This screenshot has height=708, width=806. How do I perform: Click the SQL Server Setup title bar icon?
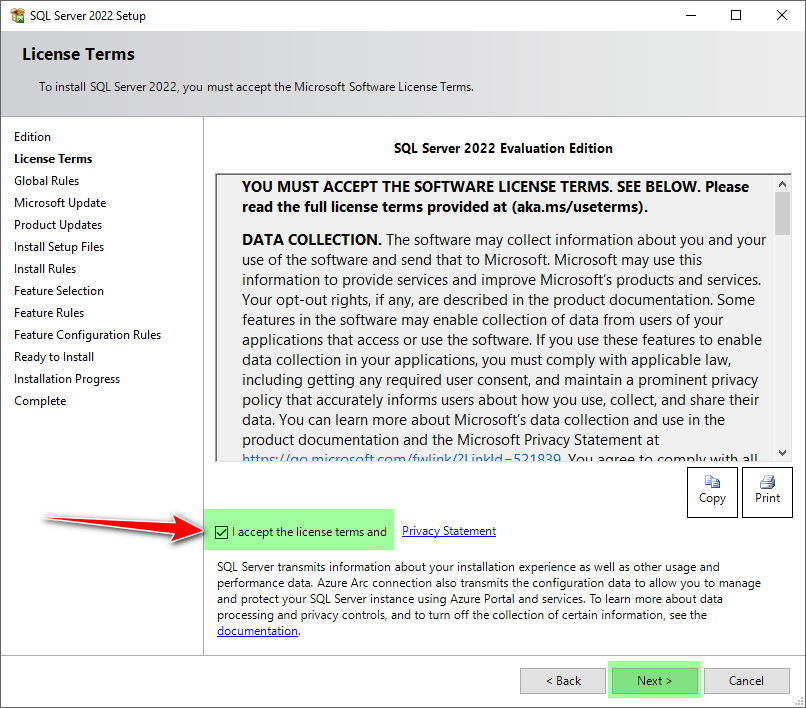(x=16, y=15)
